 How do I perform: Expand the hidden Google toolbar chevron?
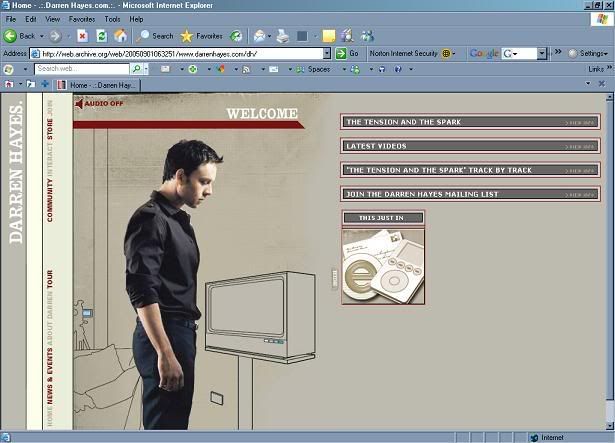(558, 51)
